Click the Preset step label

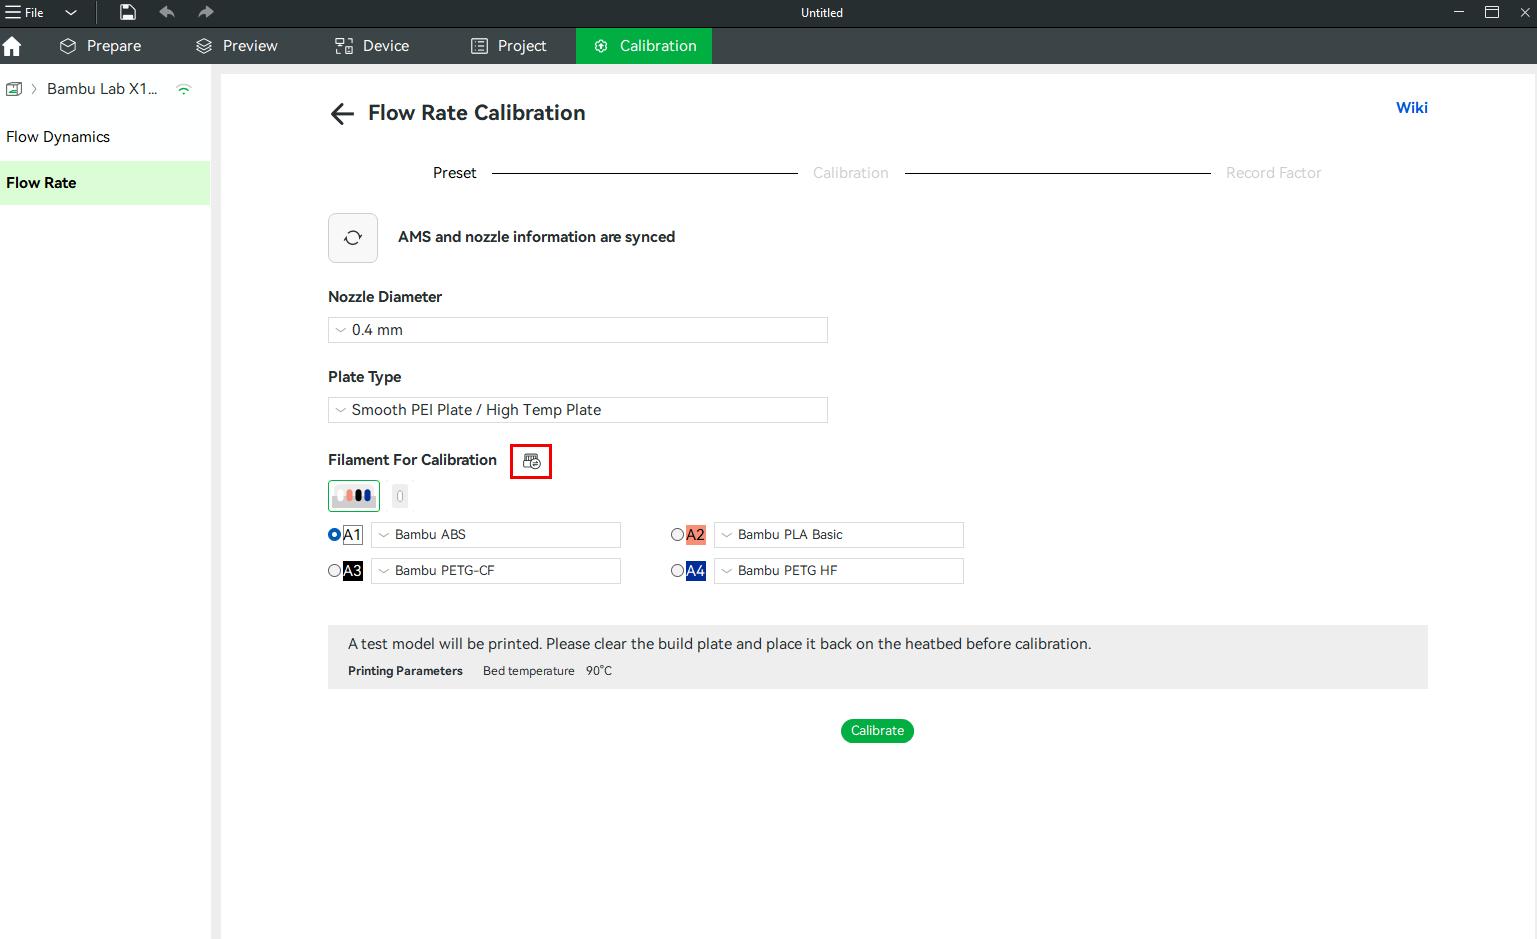pyautogui.click(x=455, y=173)
